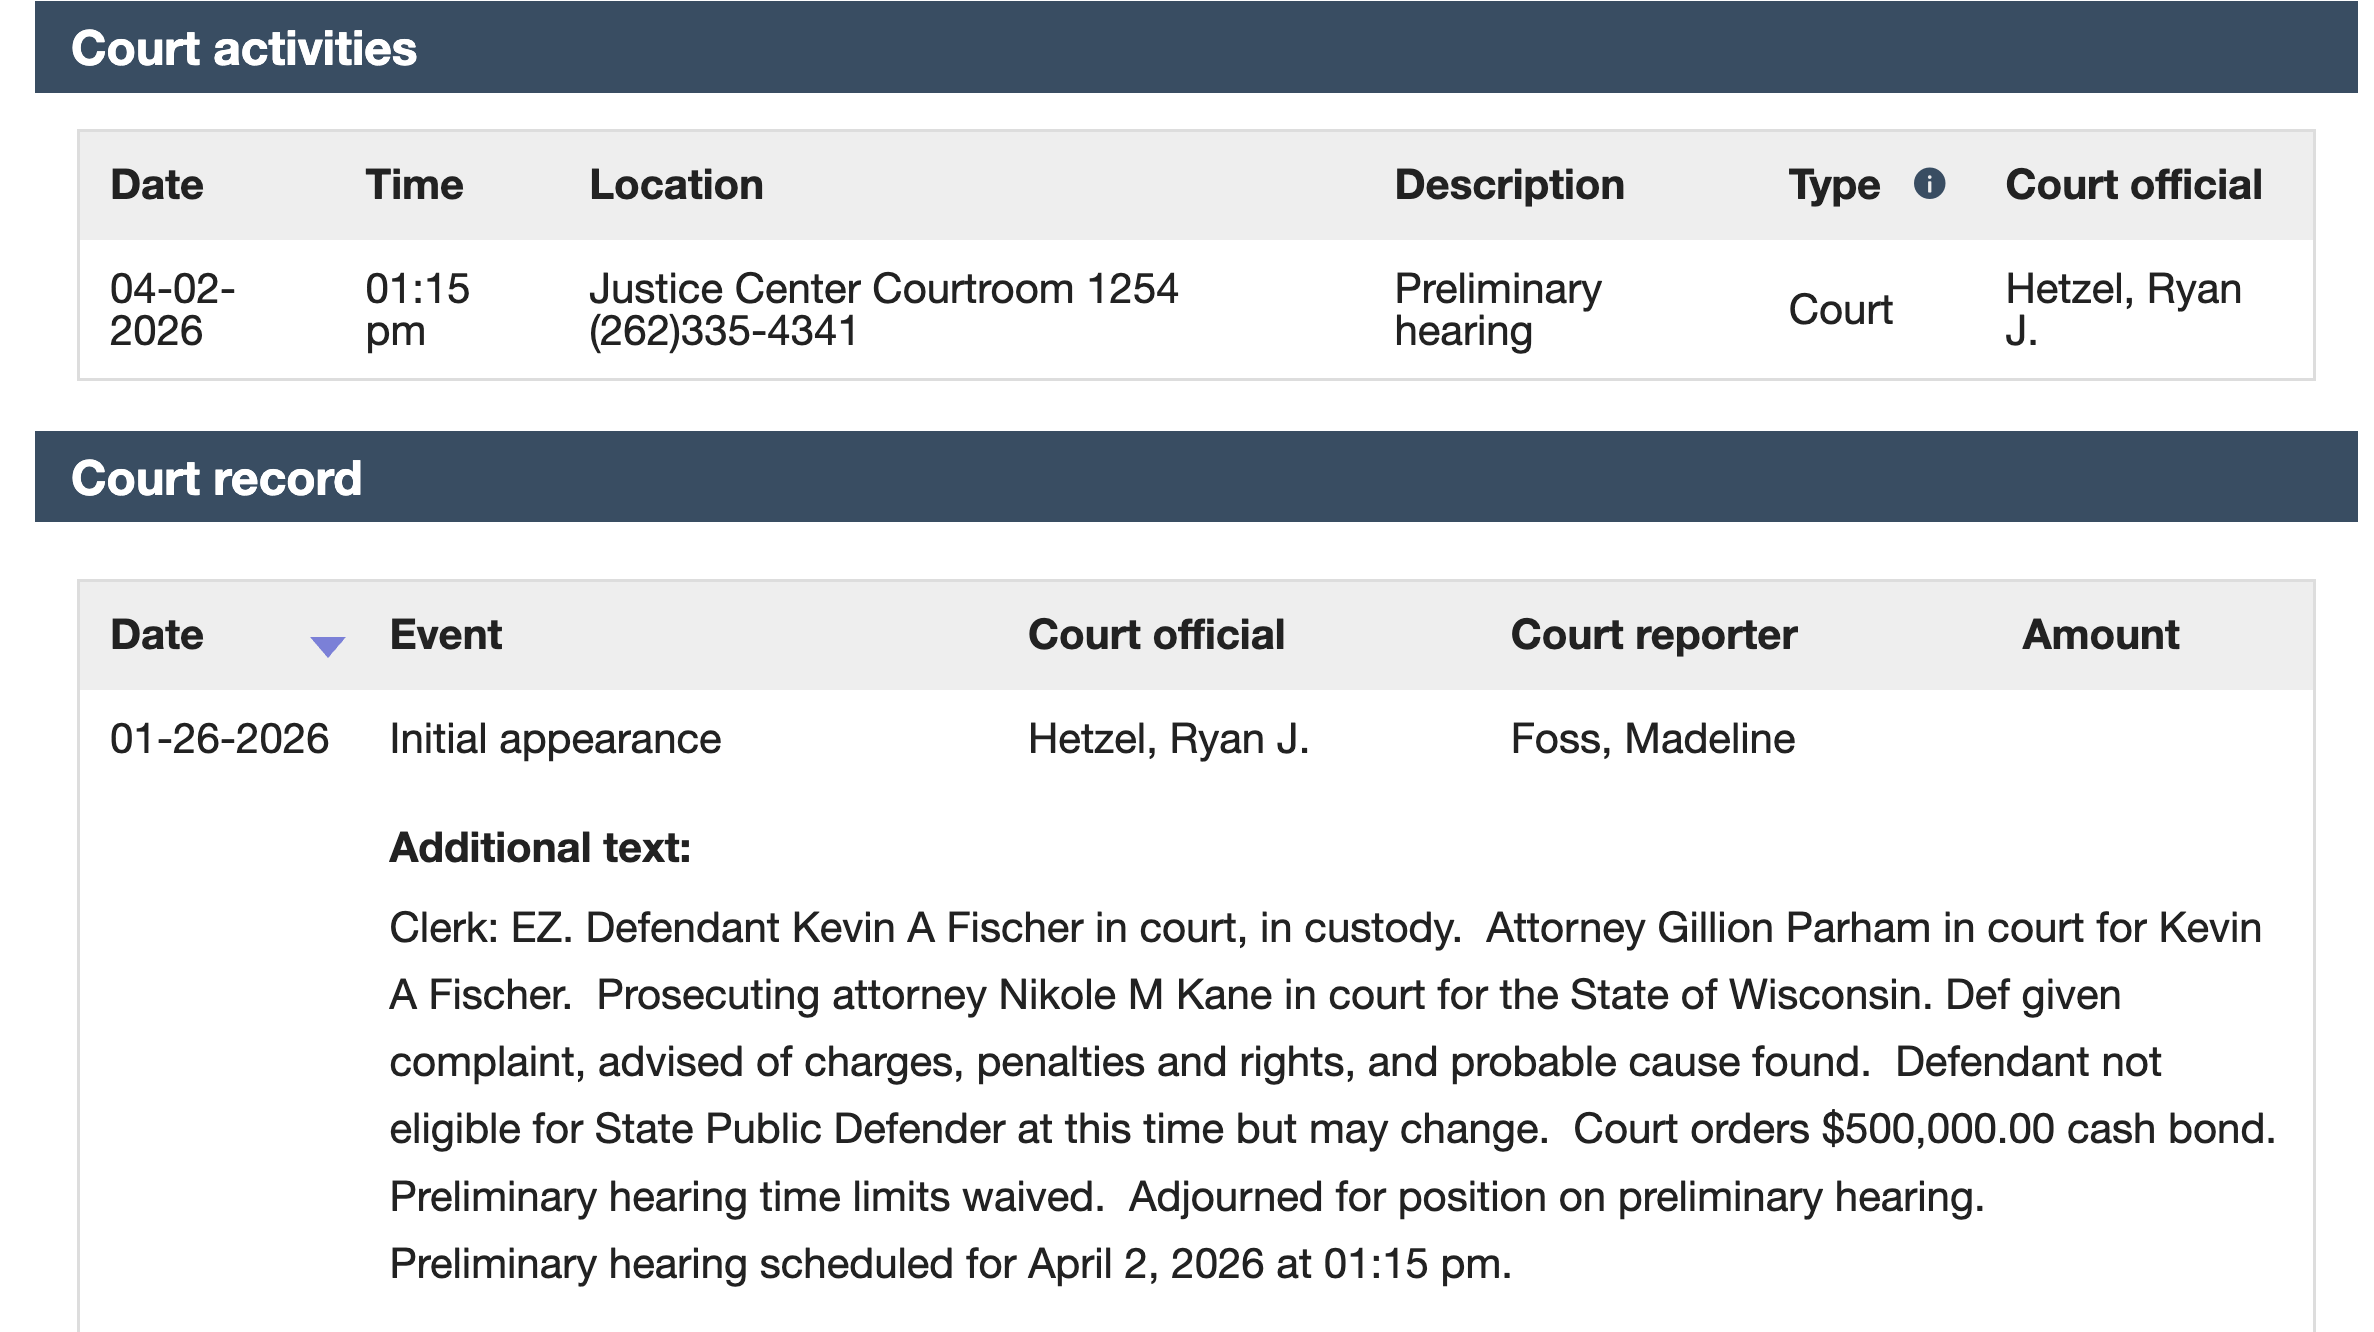The height and width of the screenshot is (1332, 2374).
Task: Click the info icon beside Type
Action: [x=1929, y=184]
